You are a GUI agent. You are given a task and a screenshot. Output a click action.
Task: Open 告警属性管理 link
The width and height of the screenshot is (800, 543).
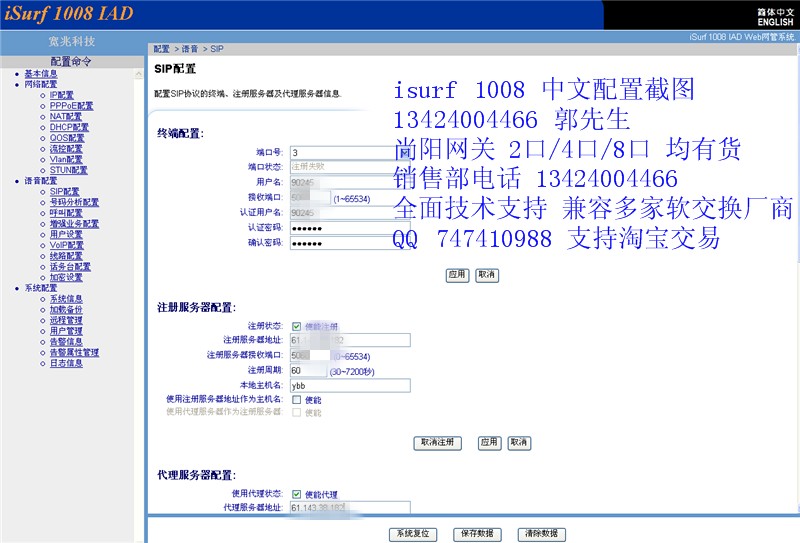tap(74, 352)
